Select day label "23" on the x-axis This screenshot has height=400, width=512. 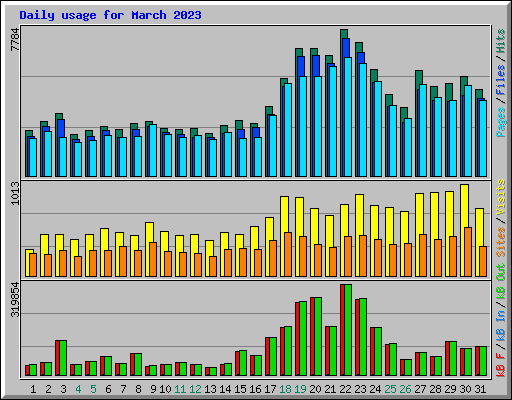pyautogui.click(x=360, y=389)
